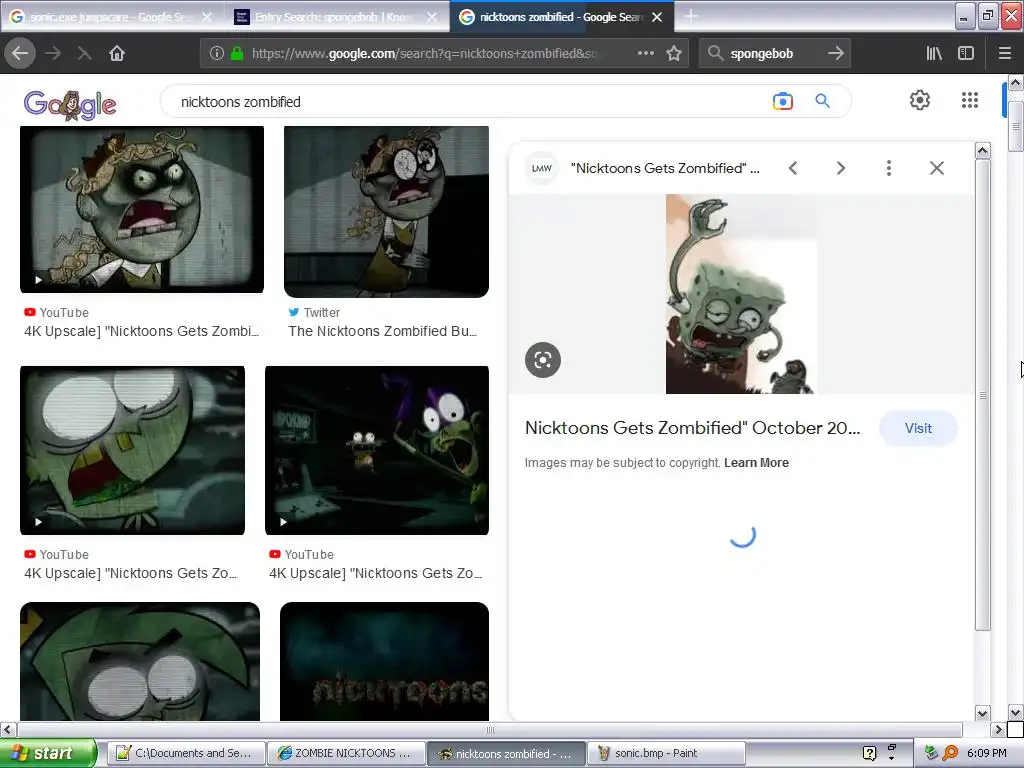Click the Visit button
Screen dimensions: 1024x768
click(918, 428)
